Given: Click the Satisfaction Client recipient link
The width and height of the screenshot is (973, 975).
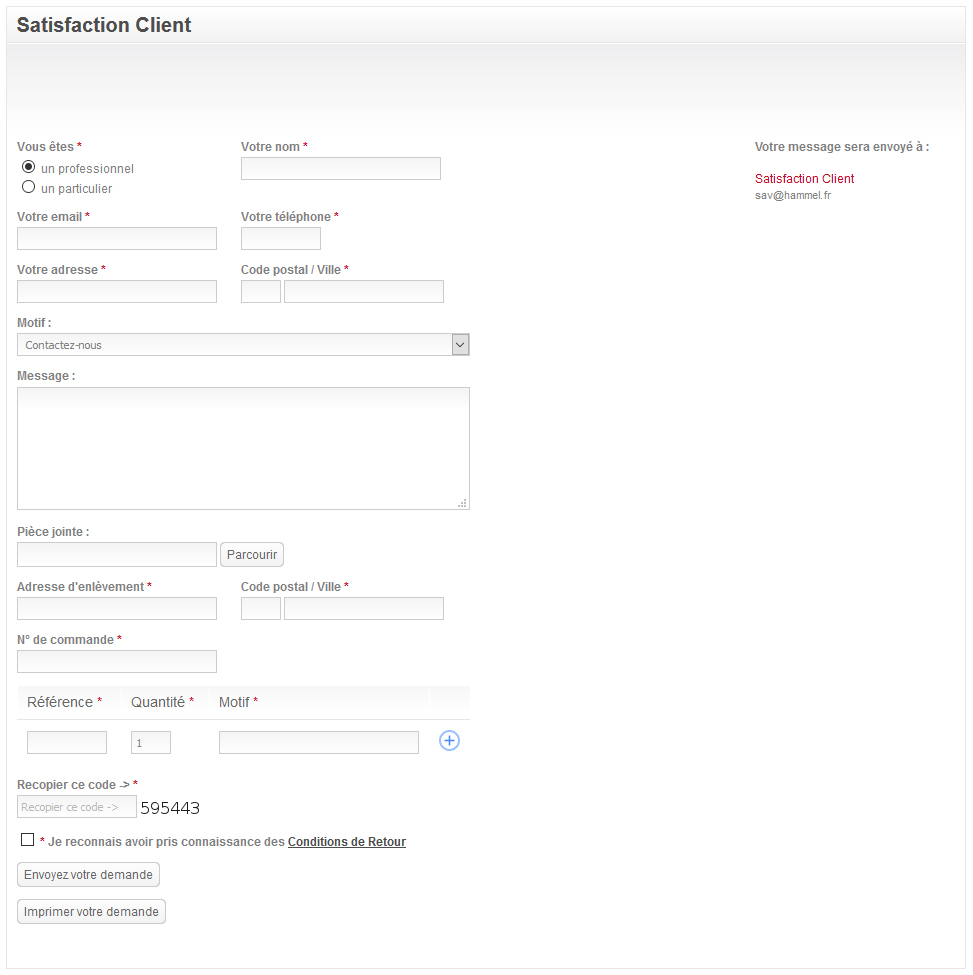Looking at the screenshot, I should point(804,179).
